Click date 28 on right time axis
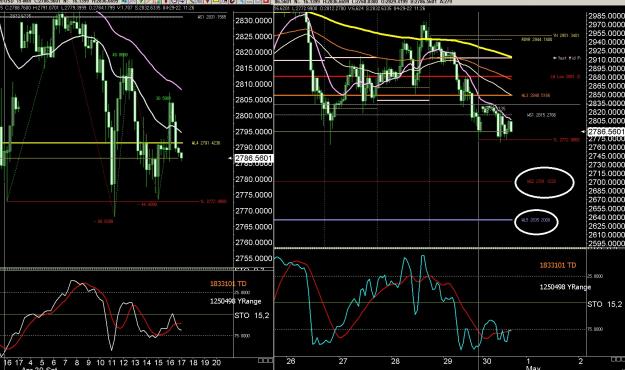 [x=395, y=361]
